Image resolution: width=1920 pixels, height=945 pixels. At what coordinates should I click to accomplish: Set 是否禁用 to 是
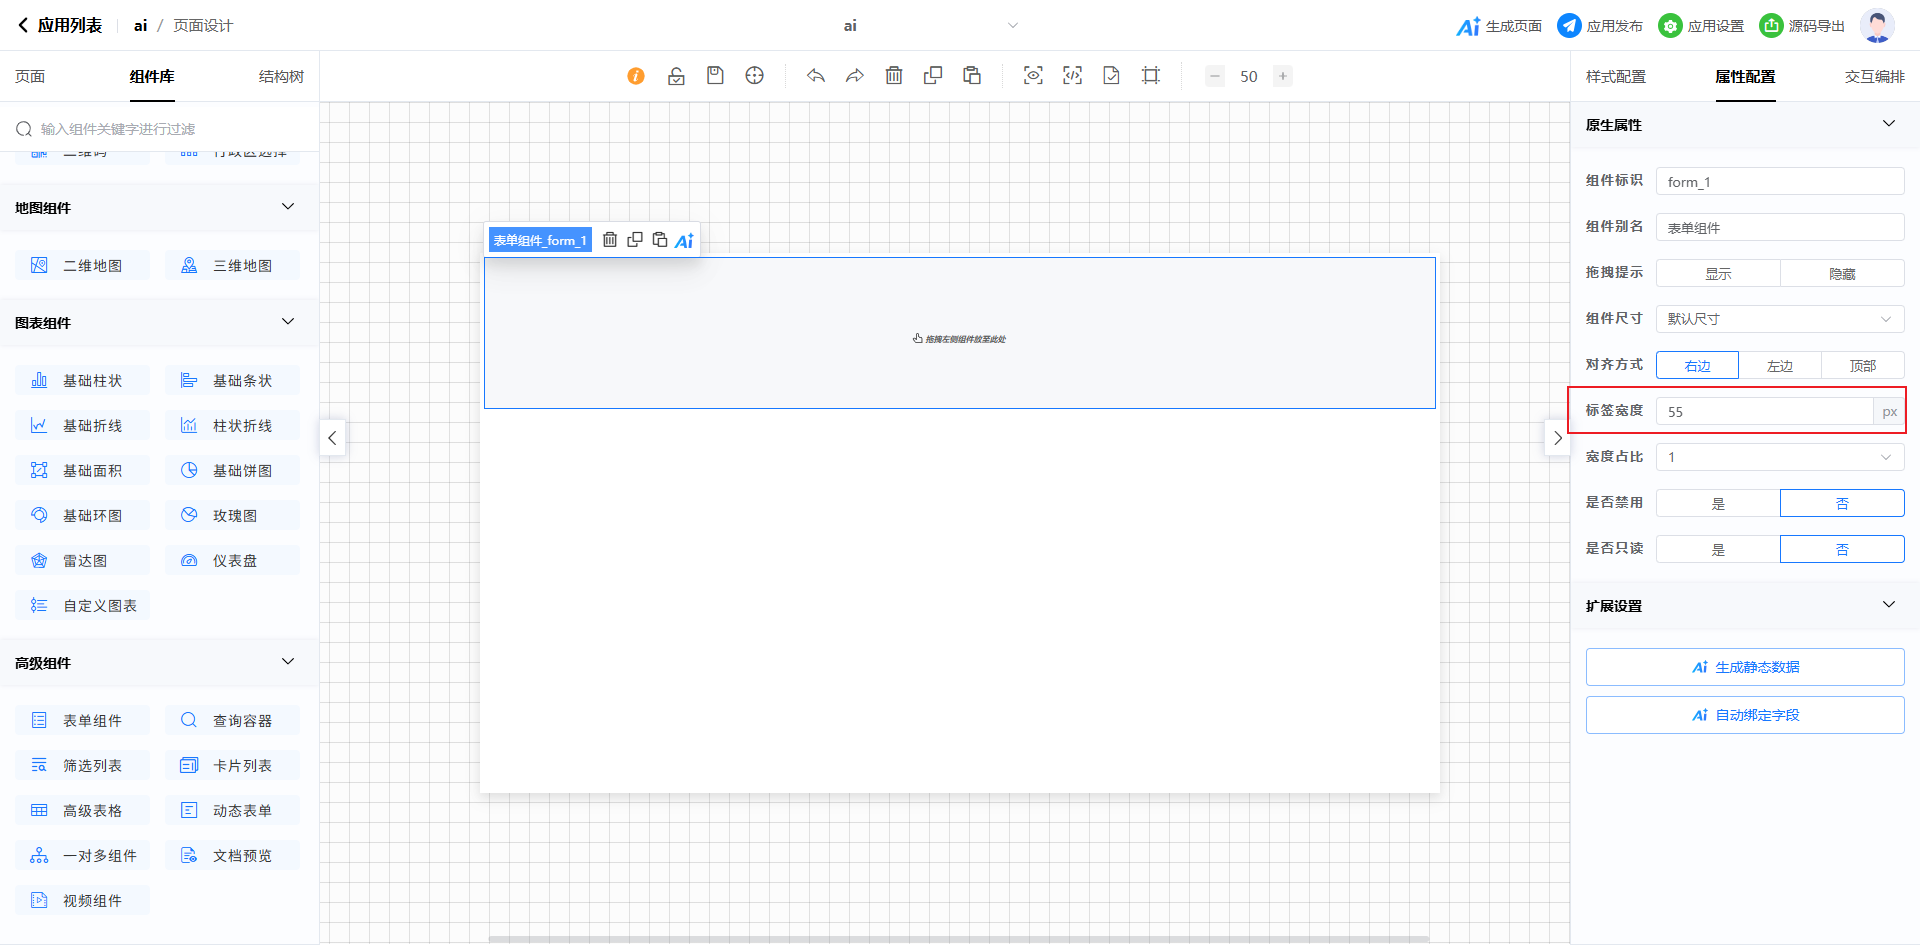tap(1717, 503)
